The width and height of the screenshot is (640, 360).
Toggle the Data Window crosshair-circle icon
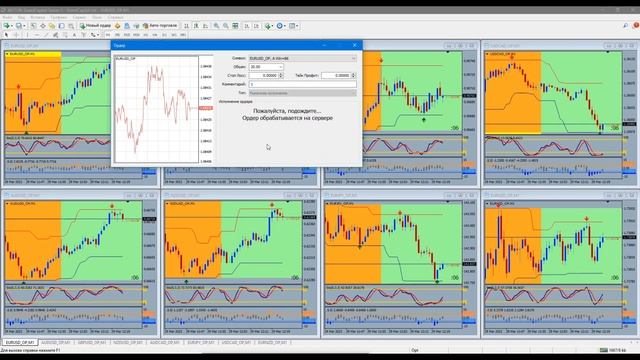[x=43, y=26]
